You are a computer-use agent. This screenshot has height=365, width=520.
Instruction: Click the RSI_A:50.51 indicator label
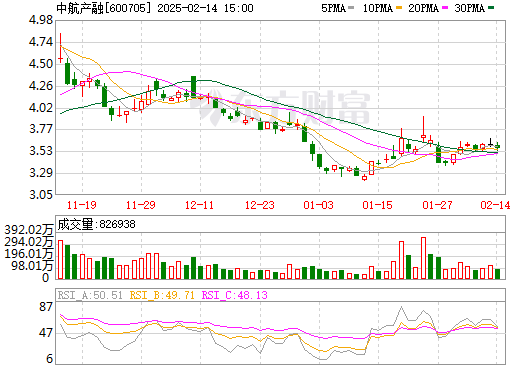pyautogui.click(x=90, y=295)
